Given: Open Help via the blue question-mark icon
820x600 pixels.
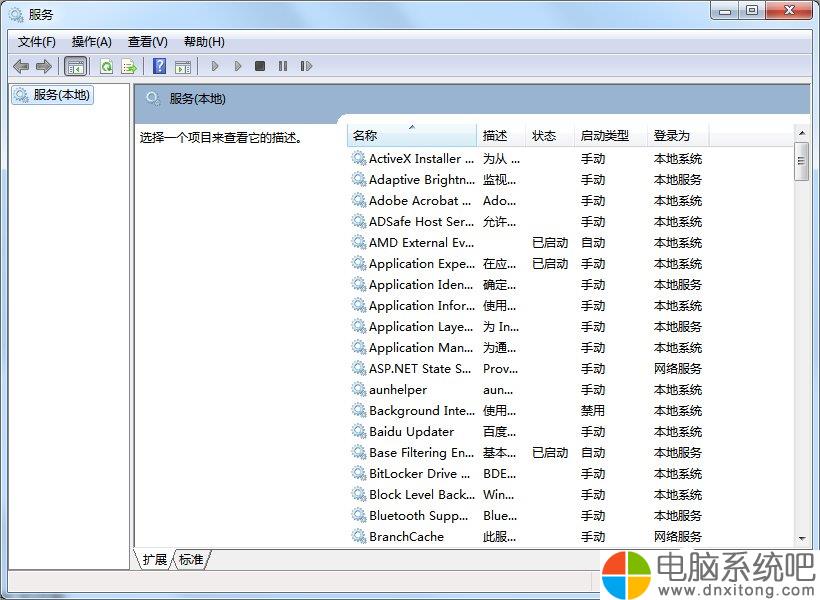Looking at the screenshot, I should (160, 66).
